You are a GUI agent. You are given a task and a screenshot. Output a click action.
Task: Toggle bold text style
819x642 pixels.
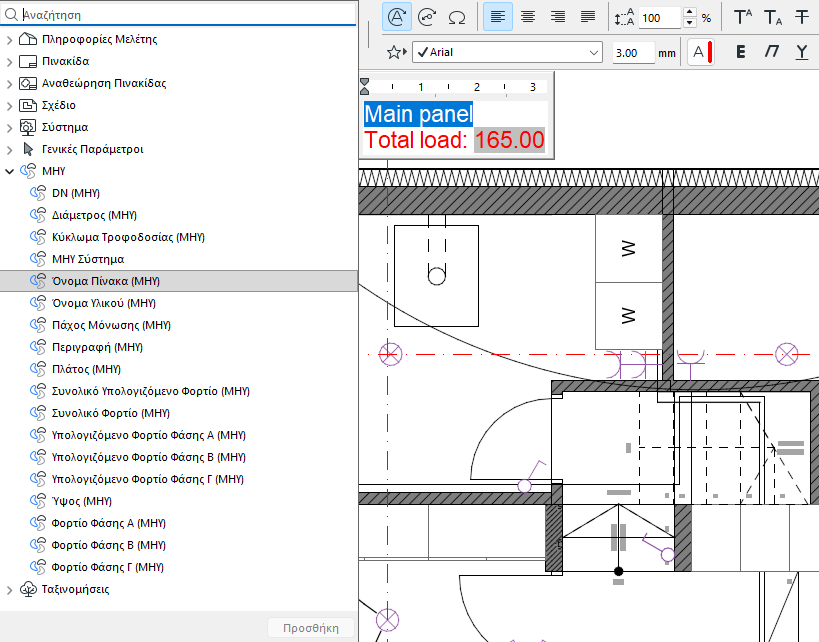tap(741, 52)
